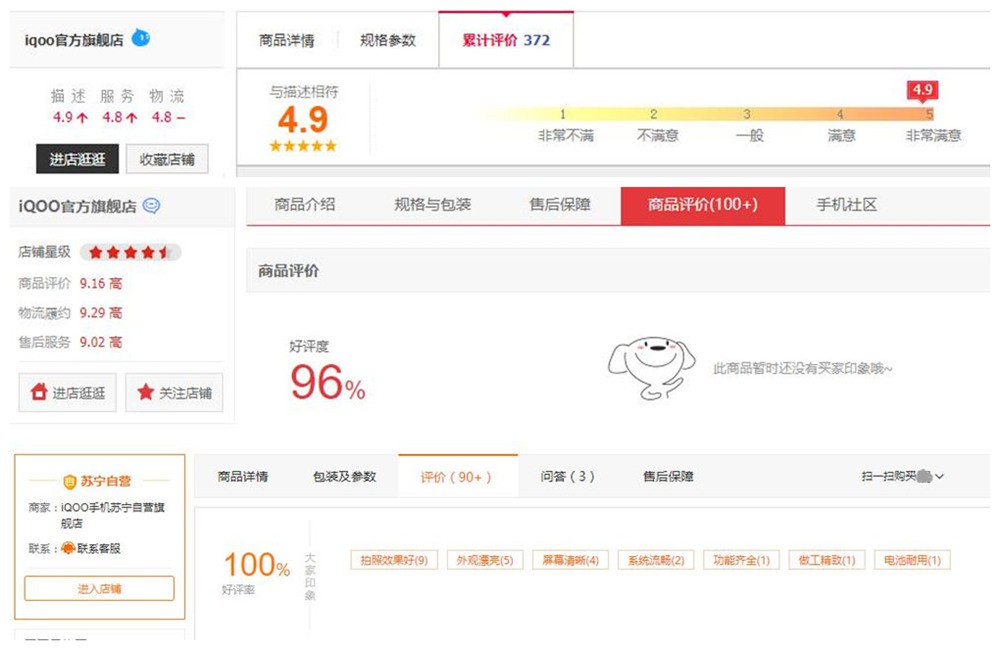This screenshot has width=1000, height=650.
Task: Filter reviews by 电池耐用(1) tag
Action: (912, 560)
